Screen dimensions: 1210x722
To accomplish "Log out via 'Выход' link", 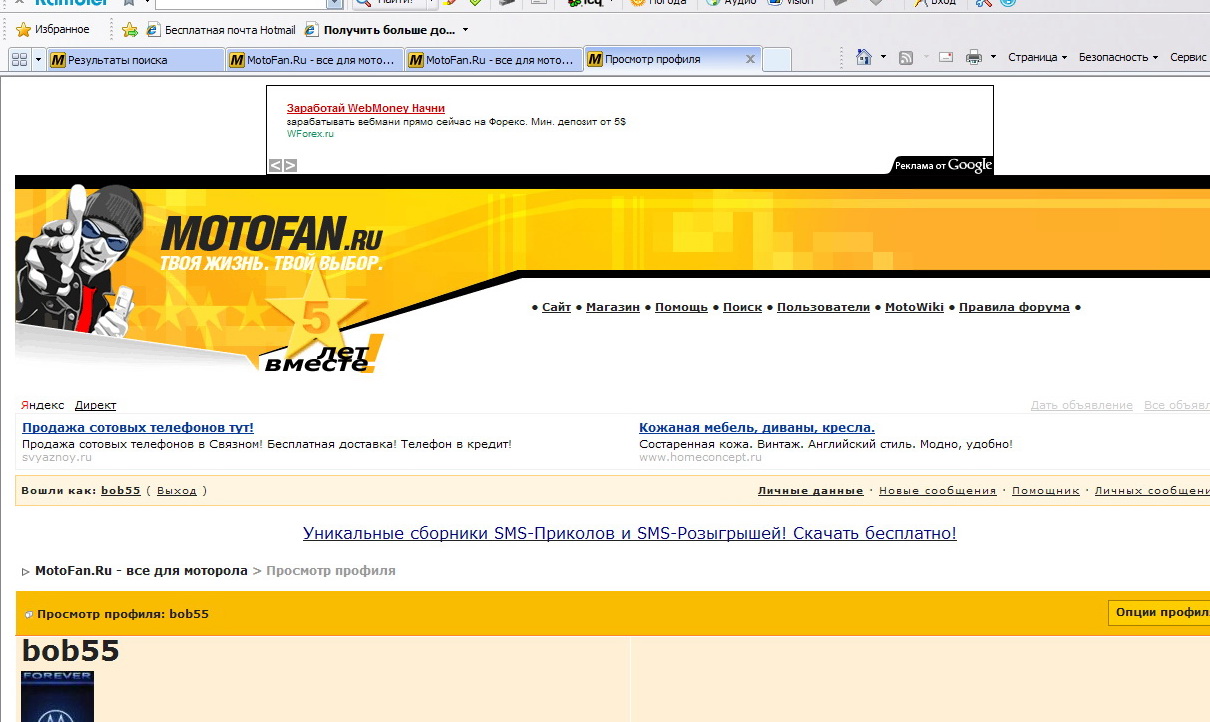I will pyautogui.click(x=177, y=490).
